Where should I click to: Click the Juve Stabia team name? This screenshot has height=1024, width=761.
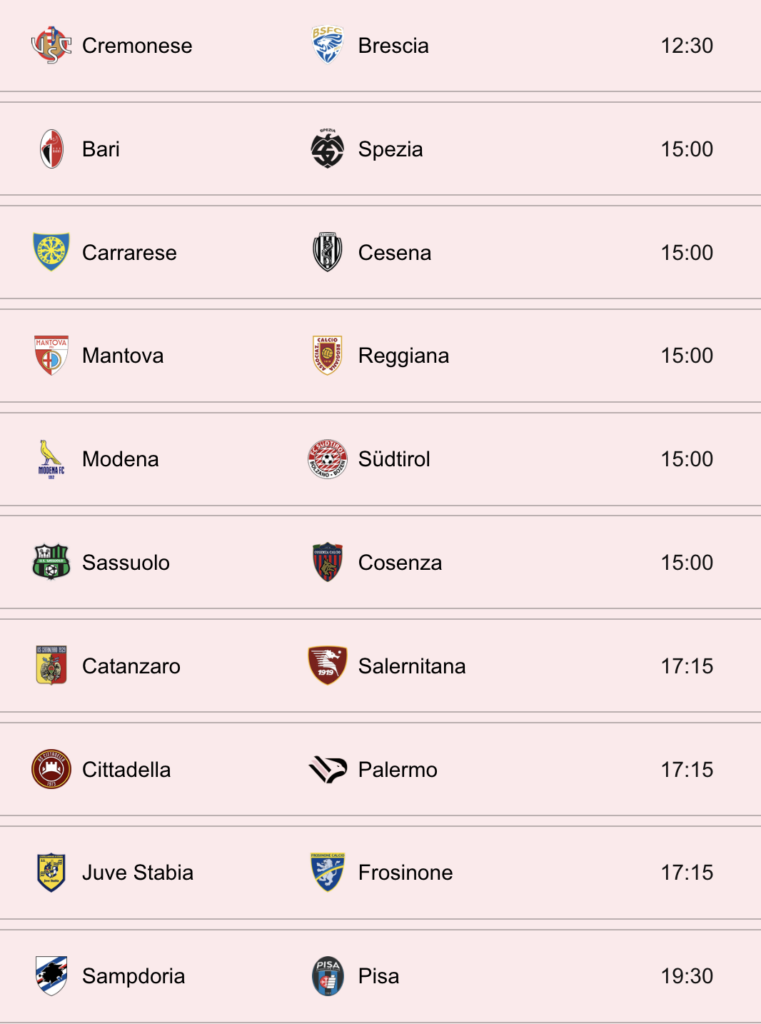click(137, 872)
